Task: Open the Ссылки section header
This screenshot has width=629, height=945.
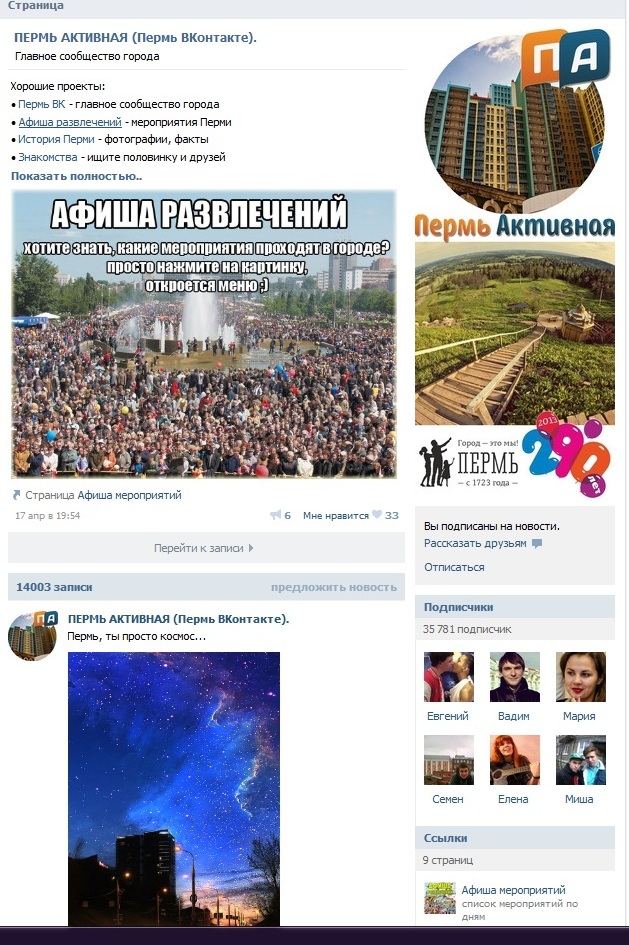Action: point(515,838)
